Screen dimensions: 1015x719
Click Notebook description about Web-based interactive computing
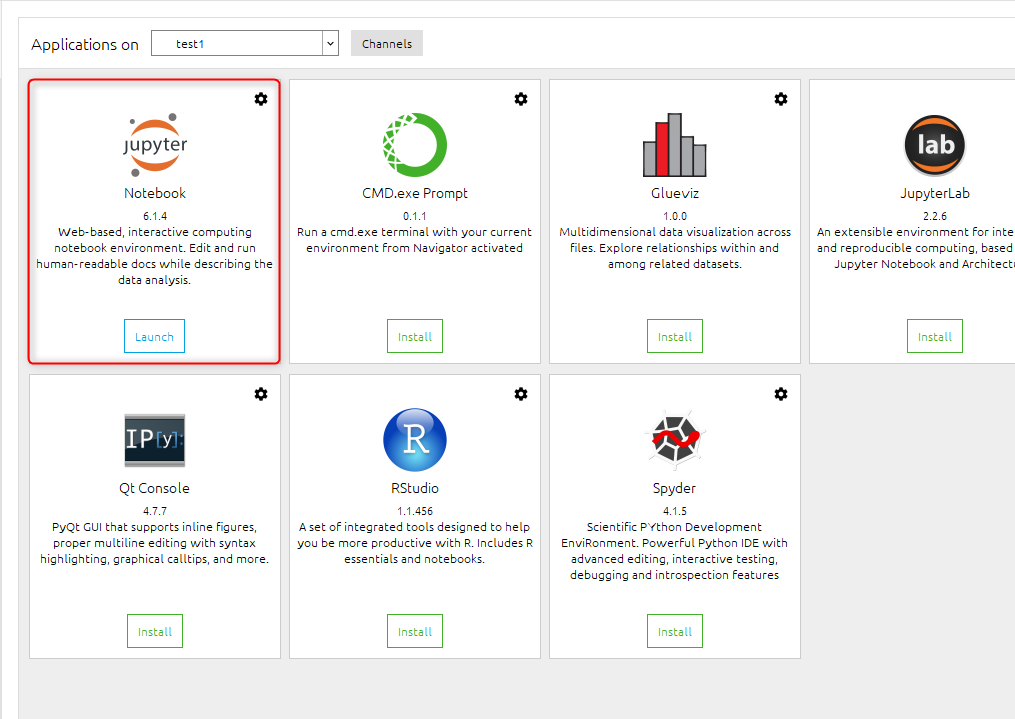(x=155, y=256)
